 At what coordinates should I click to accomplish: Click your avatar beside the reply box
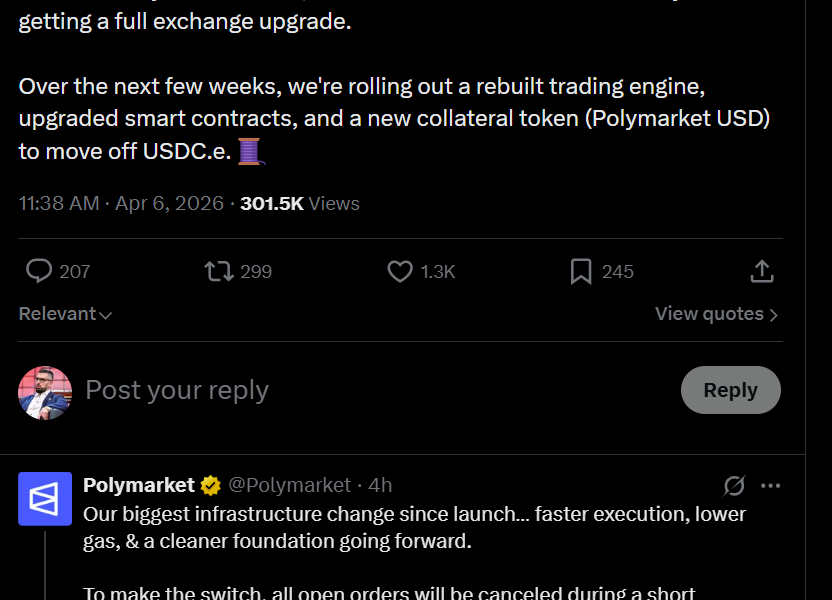tap(44, 391)
